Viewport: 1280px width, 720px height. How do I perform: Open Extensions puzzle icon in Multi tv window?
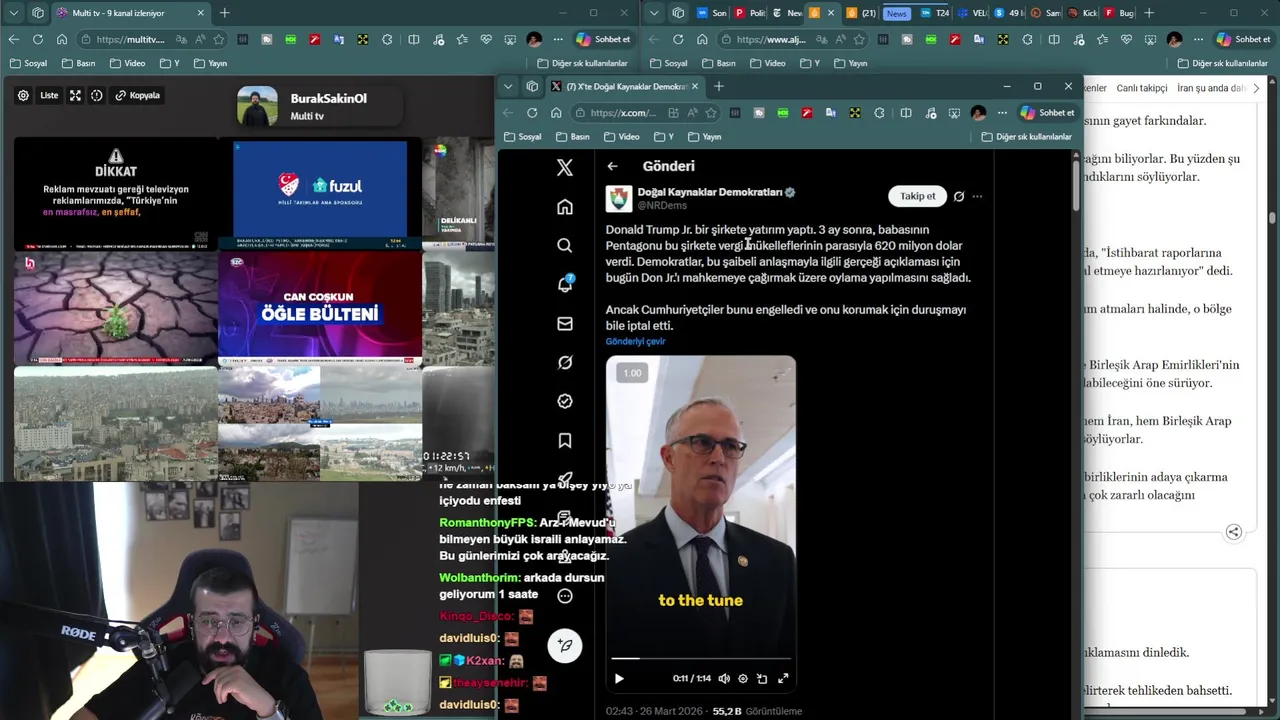387,39
